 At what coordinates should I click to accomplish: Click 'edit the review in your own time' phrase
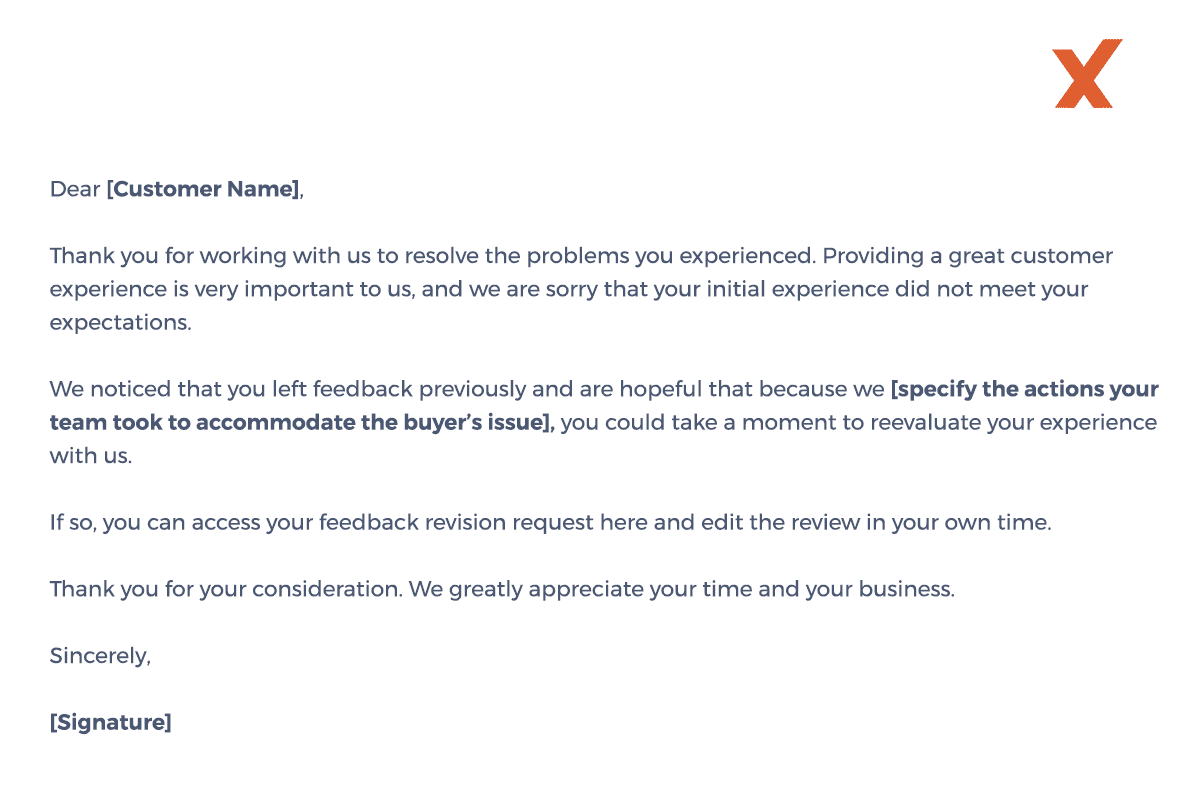pos(874,522)
